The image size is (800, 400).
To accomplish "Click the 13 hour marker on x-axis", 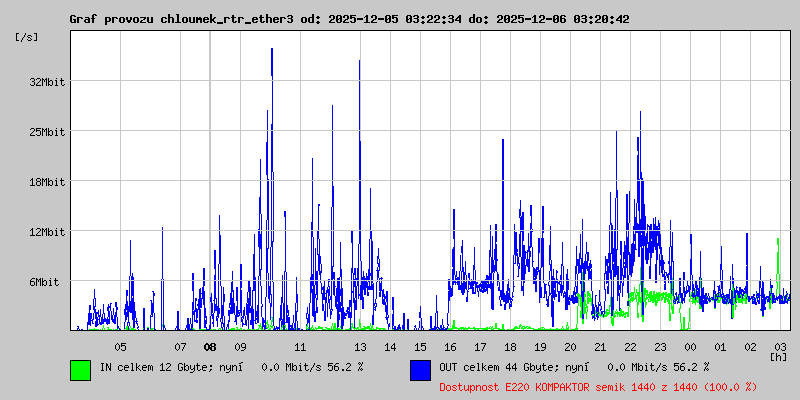I will [x=360, y=347].
